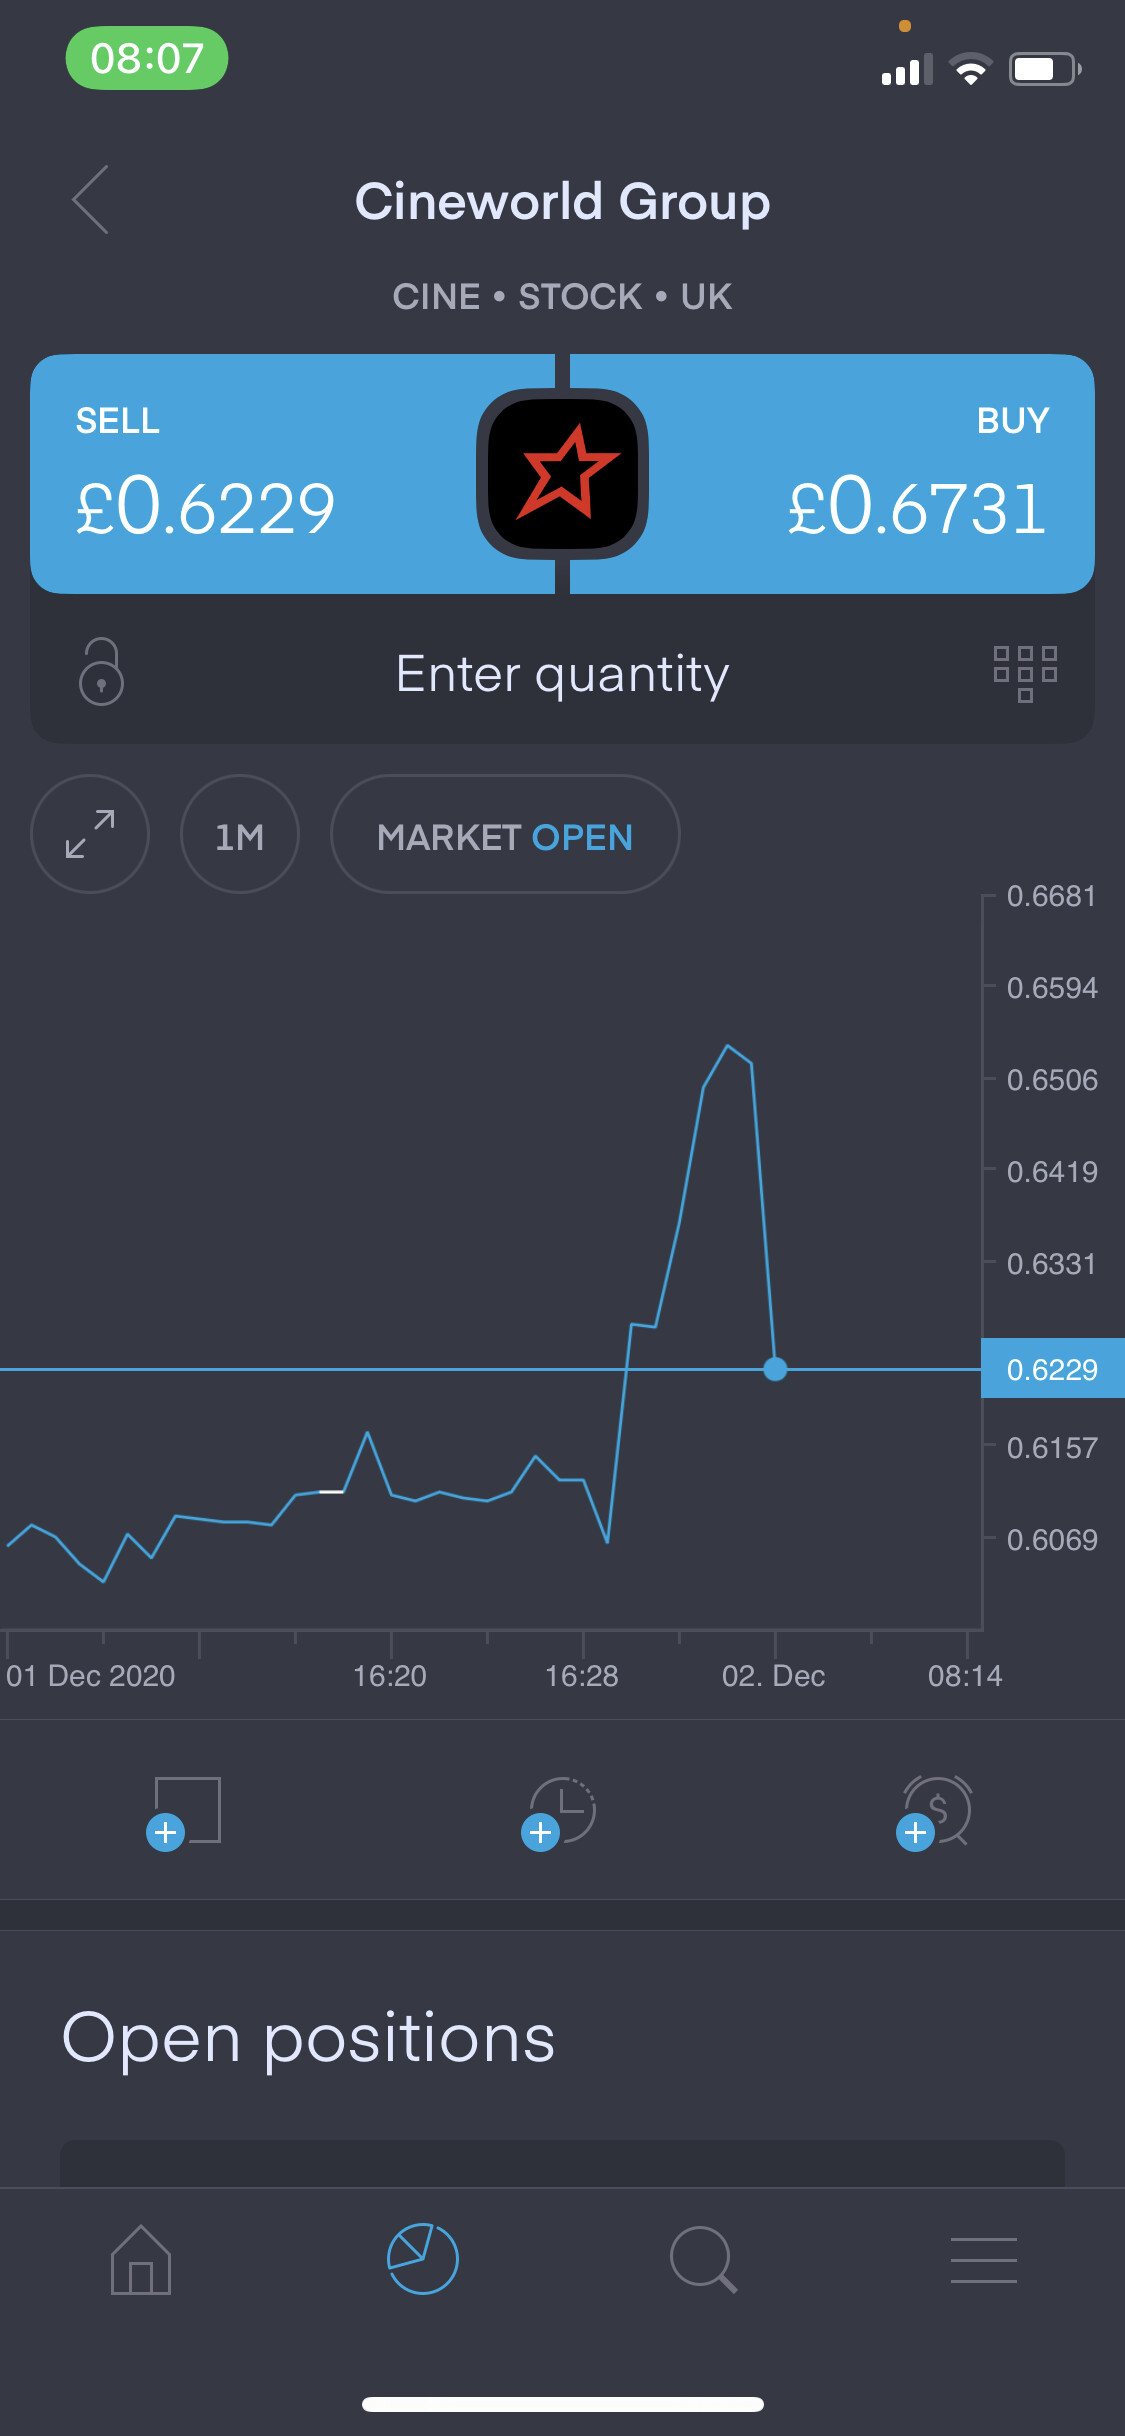
Task: Expand the chart to fullscreen
Action: coord(90,834)
